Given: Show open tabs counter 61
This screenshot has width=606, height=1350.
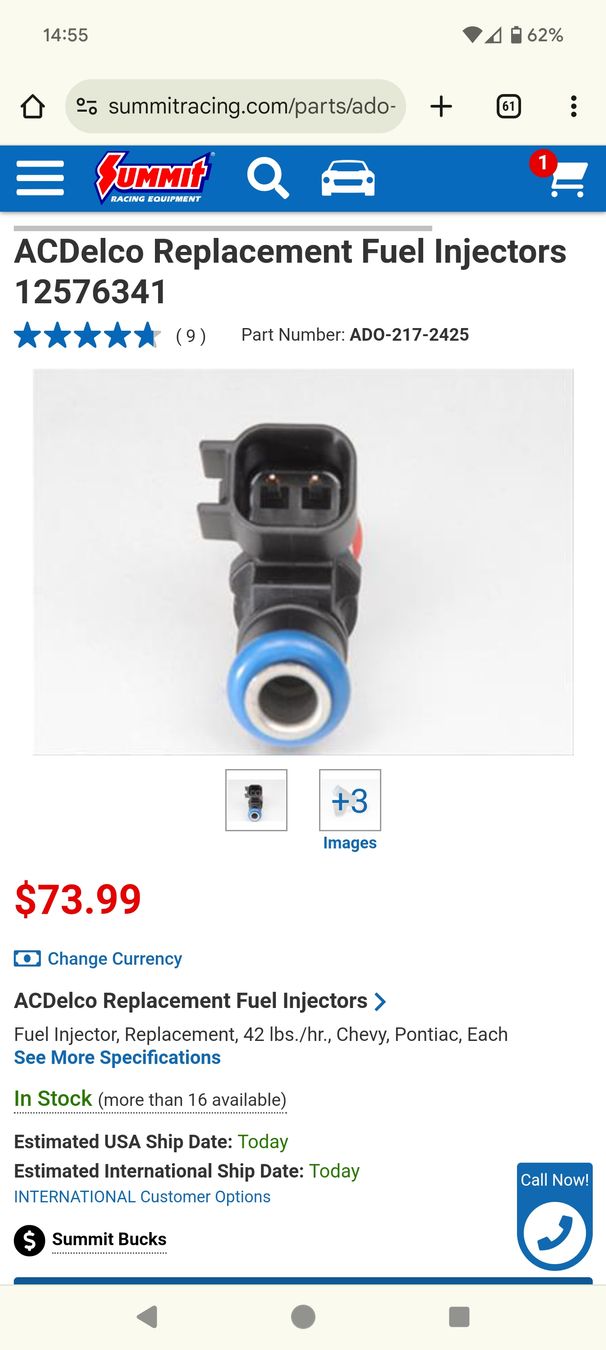Looking at the screenshot, I should (x=509, y=107).
